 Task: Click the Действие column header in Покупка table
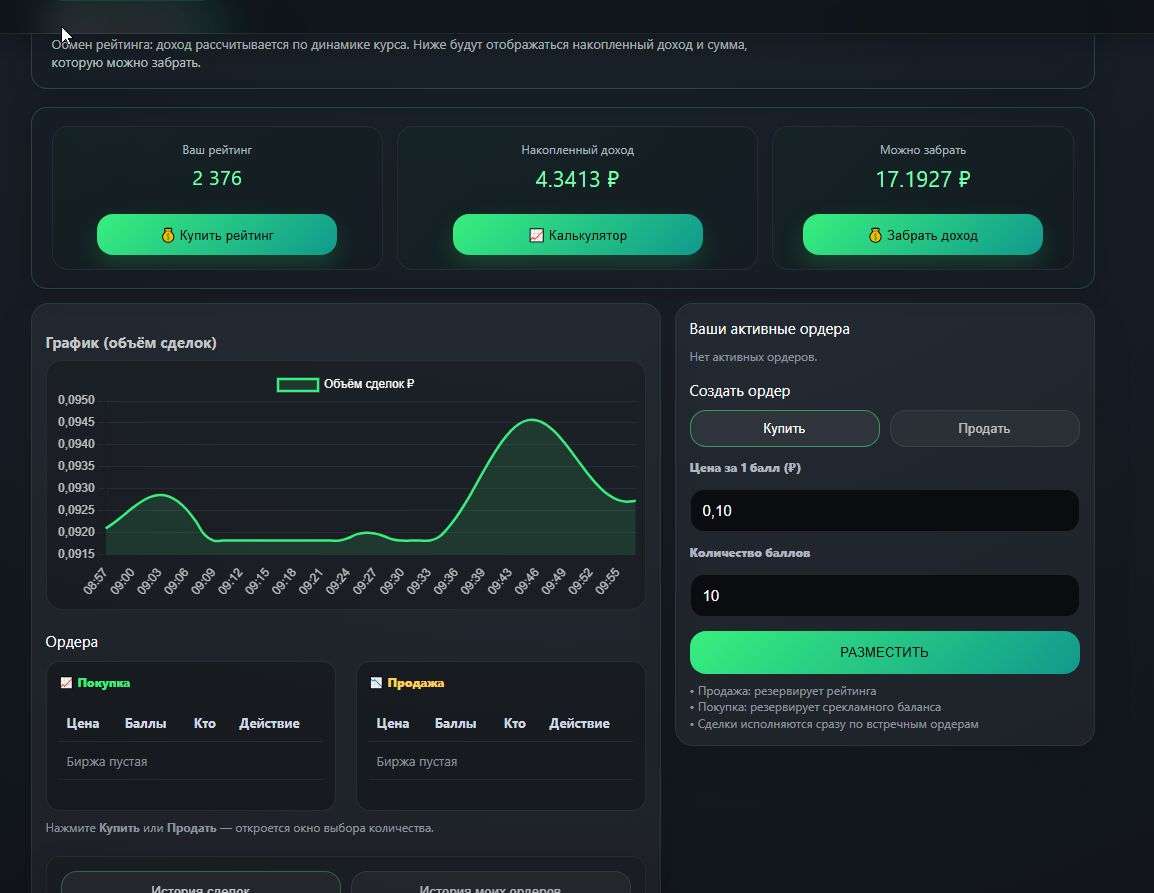click(x=269, y=724)
